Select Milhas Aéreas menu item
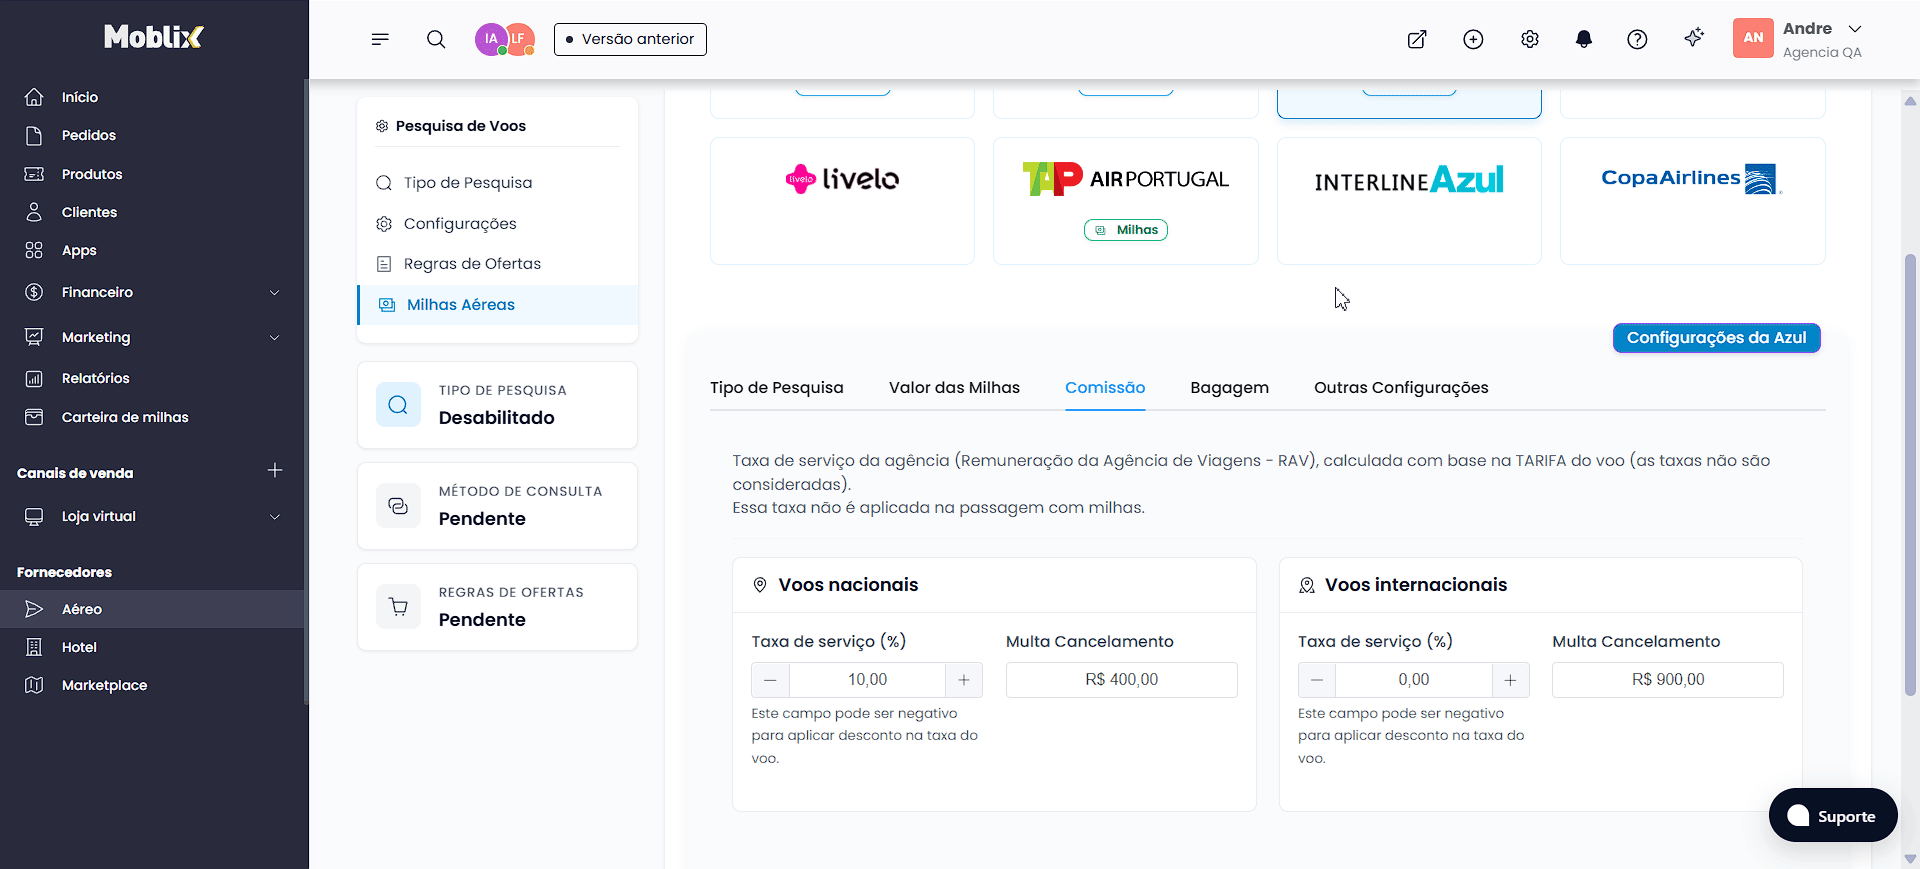The height and width of the screenshot is (869, 1920). pyautogui.click(x=497, y=305)
